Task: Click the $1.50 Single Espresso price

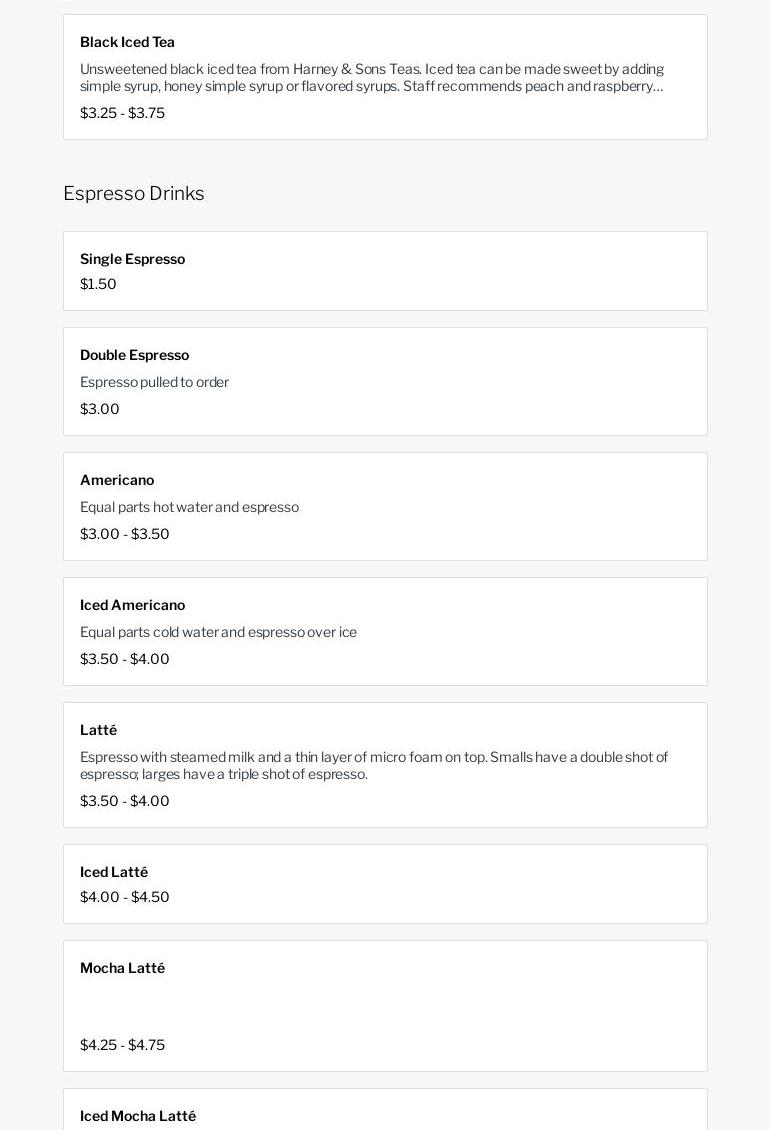Action: point(98,284)
